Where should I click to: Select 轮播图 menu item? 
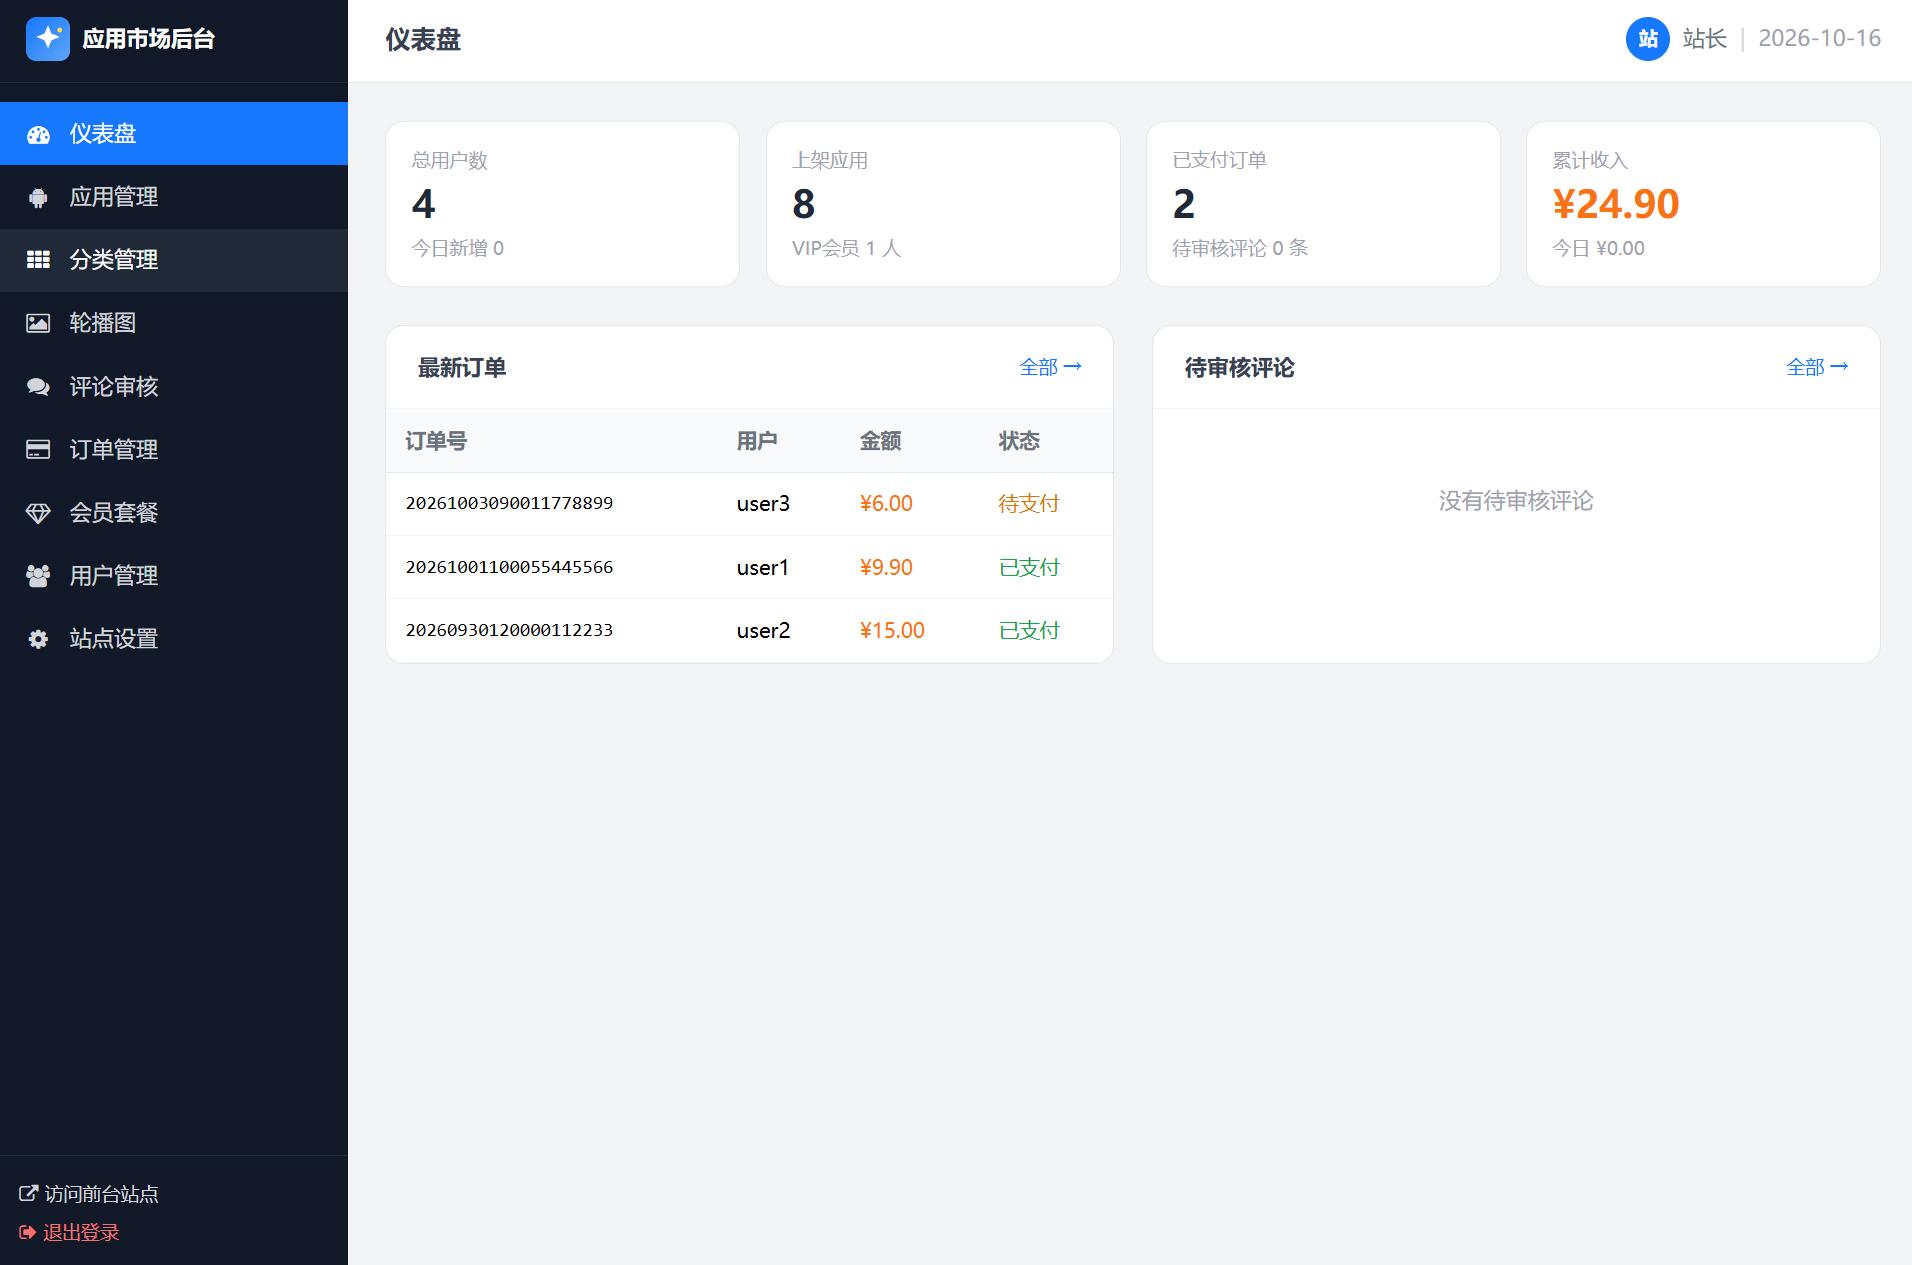174,323
